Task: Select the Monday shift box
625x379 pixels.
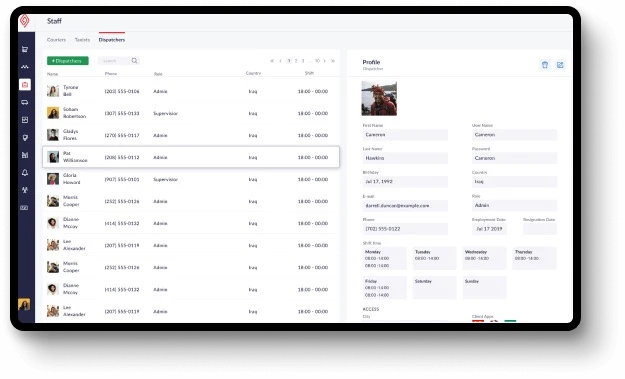Action: (x=384, y=258)
